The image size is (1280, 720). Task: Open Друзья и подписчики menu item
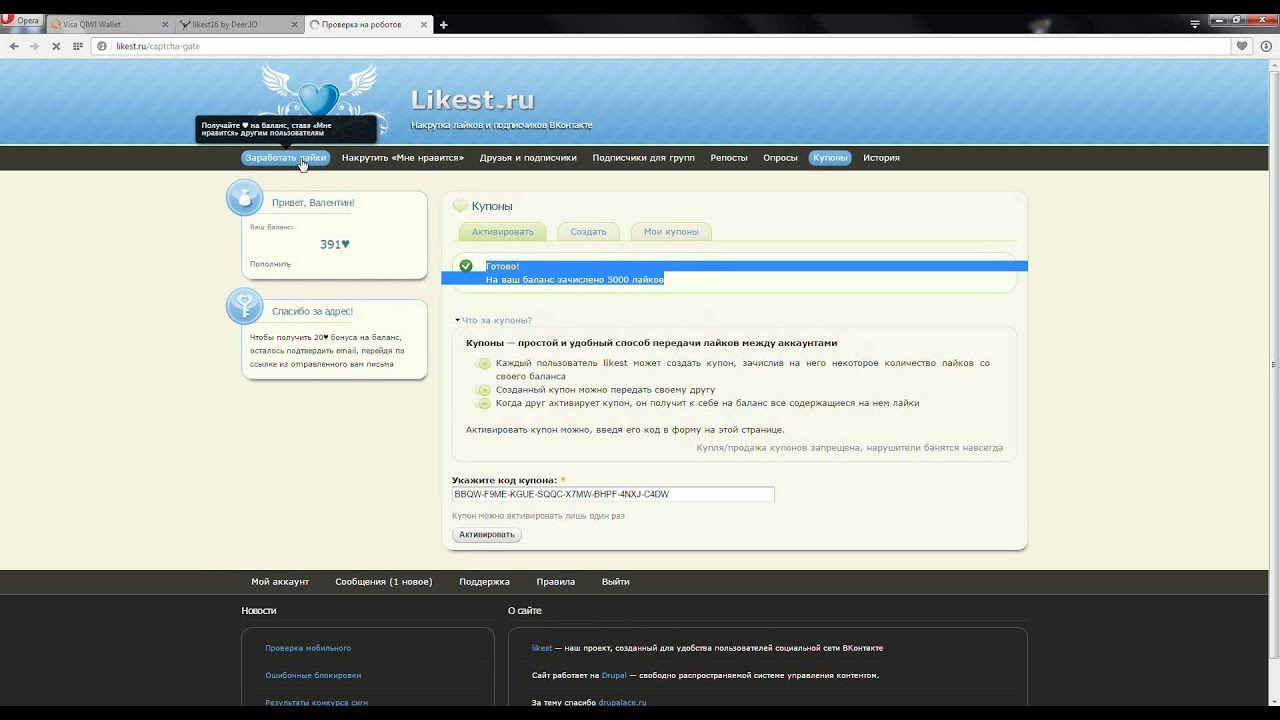click(528, 158)
